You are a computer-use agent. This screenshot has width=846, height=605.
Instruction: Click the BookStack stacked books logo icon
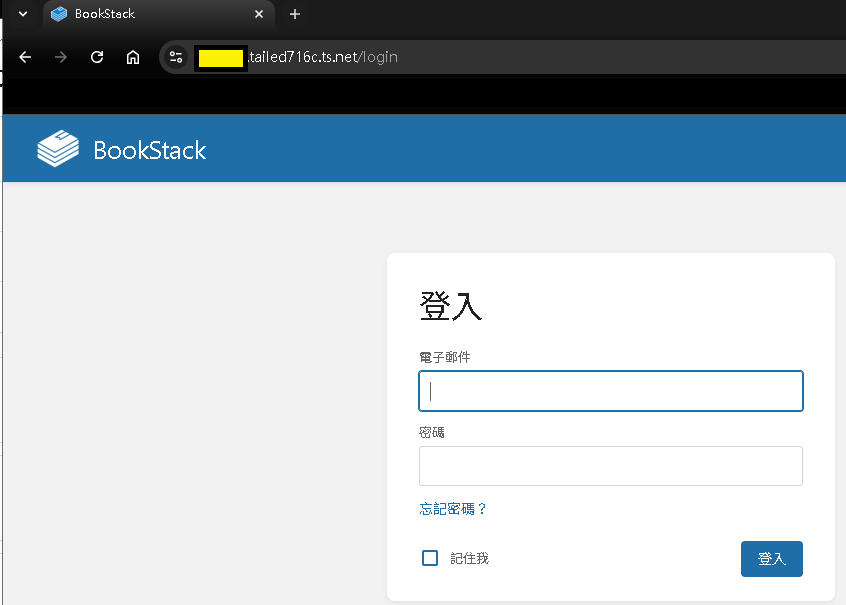(57, 149)
